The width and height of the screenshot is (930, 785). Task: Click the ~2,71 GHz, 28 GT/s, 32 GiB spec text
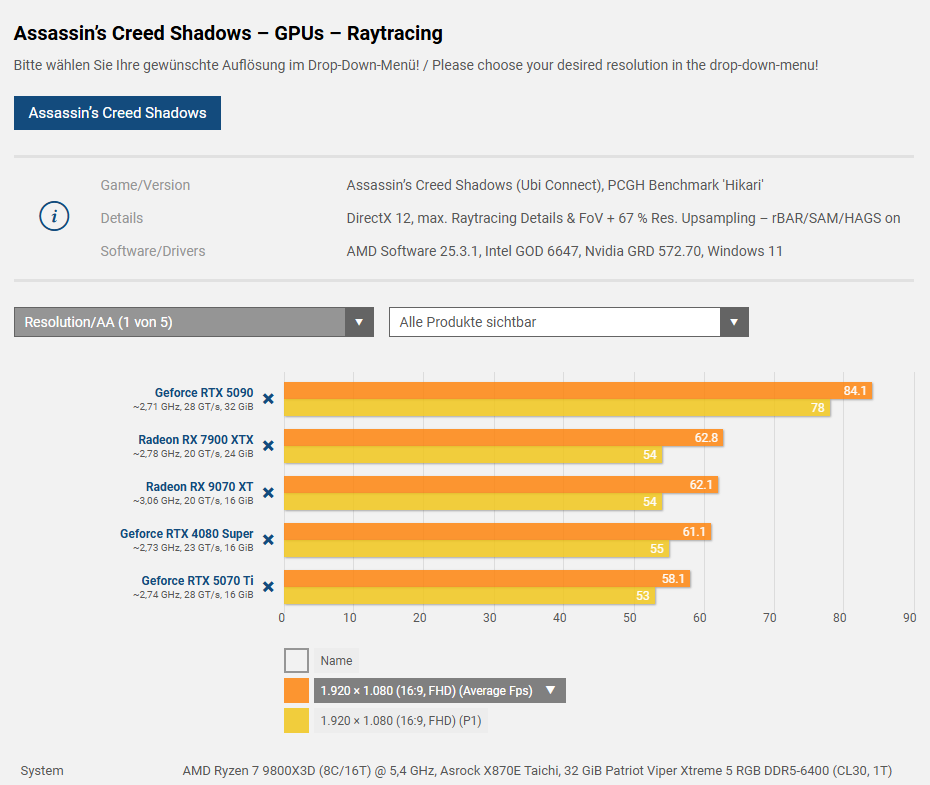click(193, 407)
